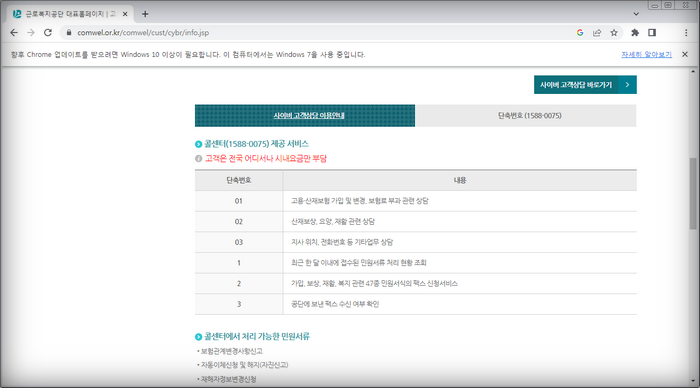The image size is (700, 388).
Task: Select the 사이버 고객상담 이용안내 tab
Action: (x=305, y=116)
